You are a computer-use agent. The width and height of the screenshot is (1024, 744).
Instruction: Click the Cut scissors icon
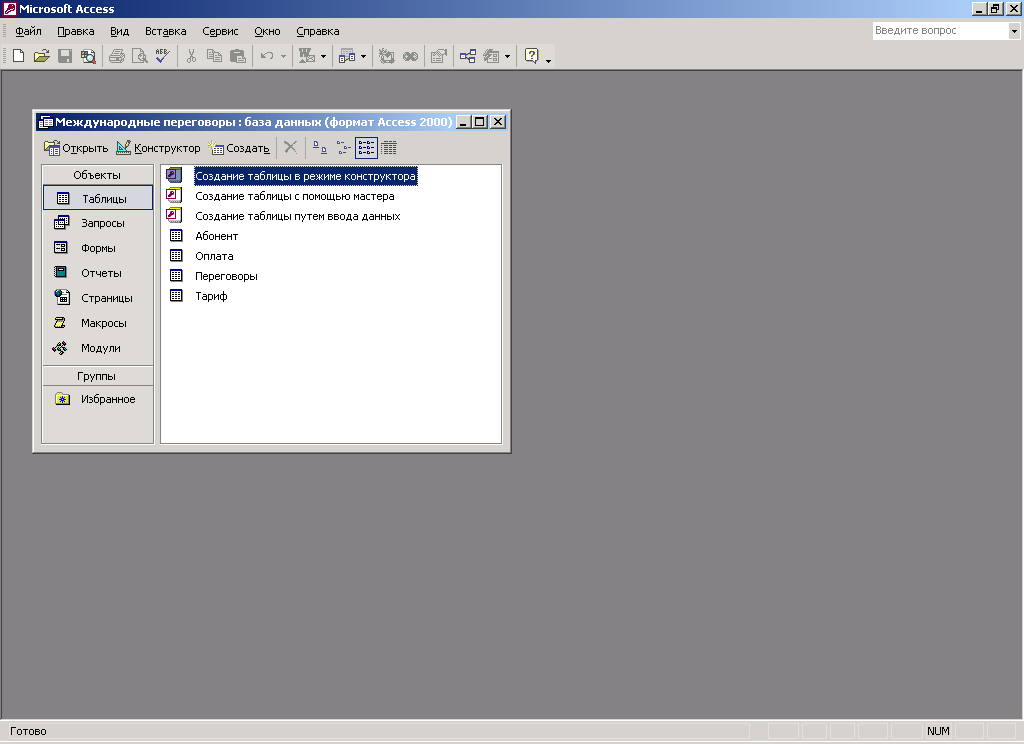coord(191,56)
